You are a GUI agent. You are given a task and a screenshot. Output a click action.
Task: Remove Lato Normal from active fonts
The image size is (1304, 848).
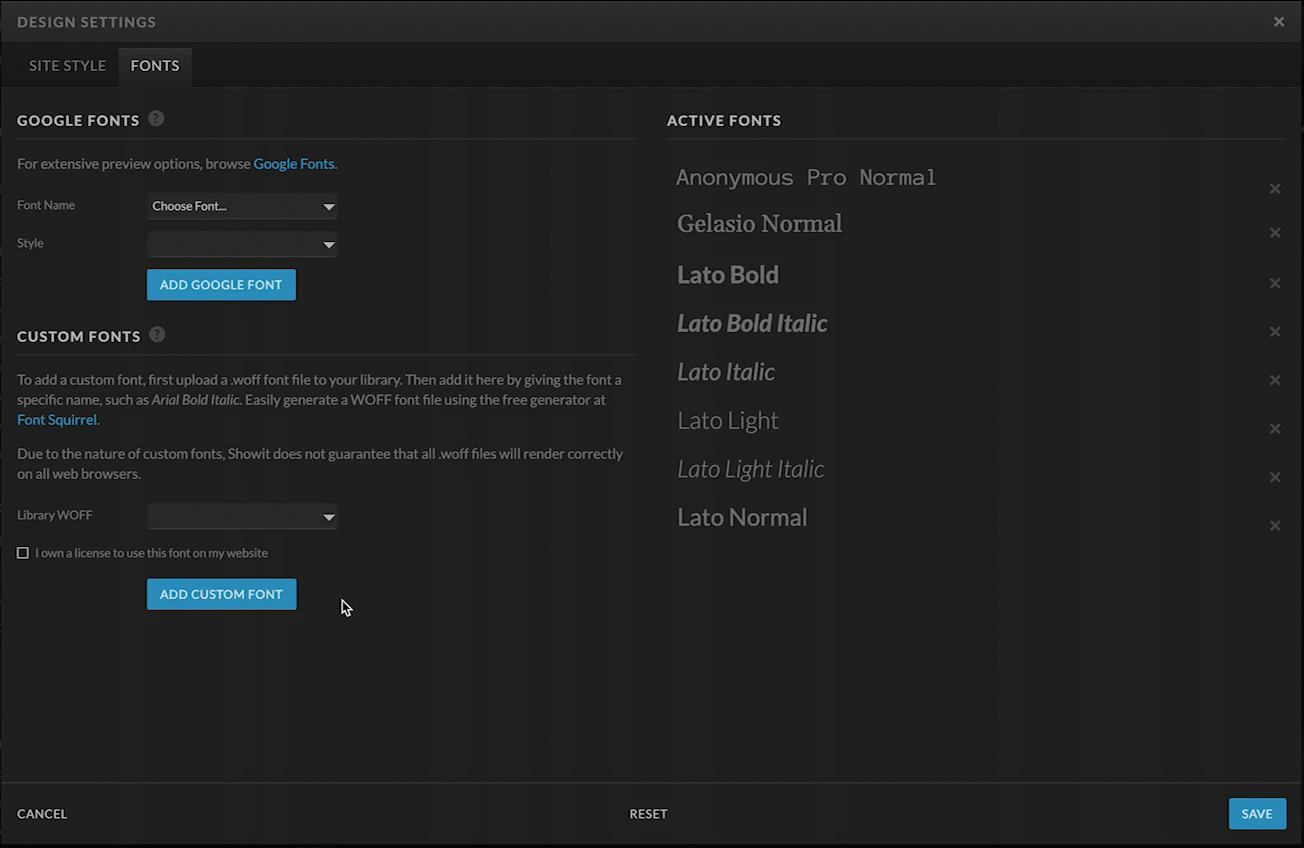(1275, 526)
